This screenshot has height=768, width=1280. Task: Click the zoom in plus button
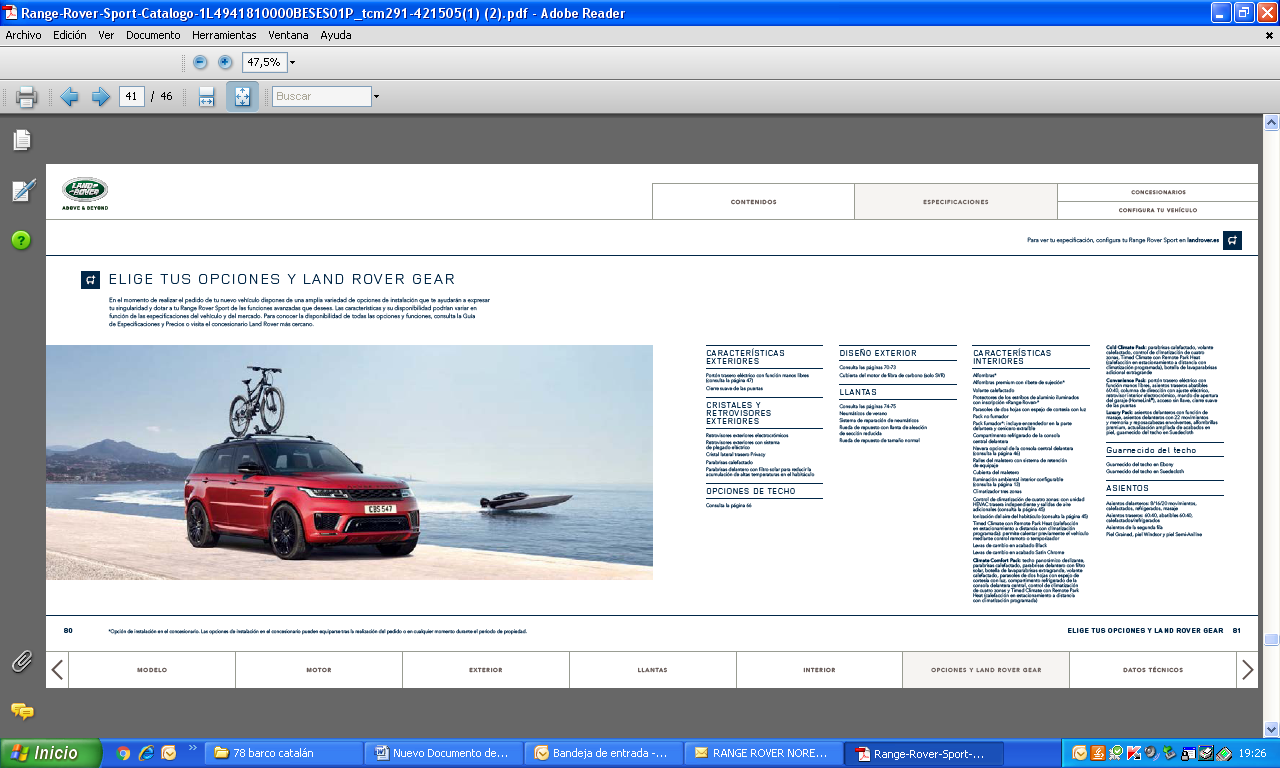click(x=225, y=62)
